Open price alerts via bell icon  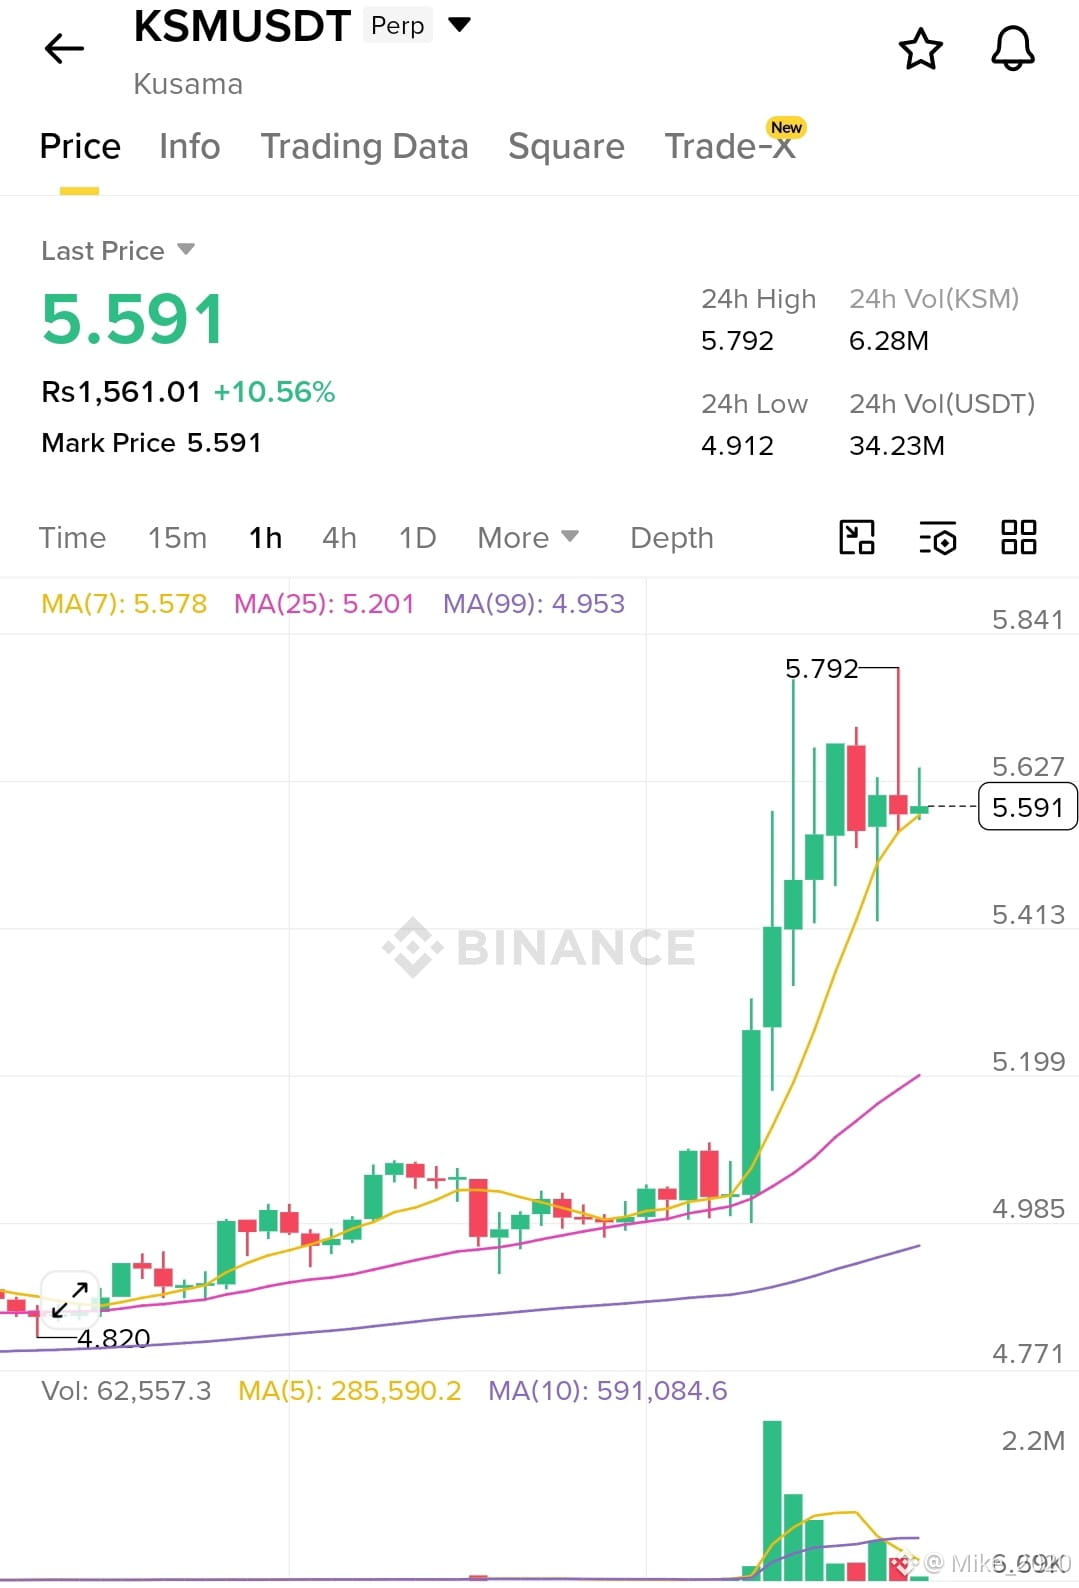(1012, 48)
